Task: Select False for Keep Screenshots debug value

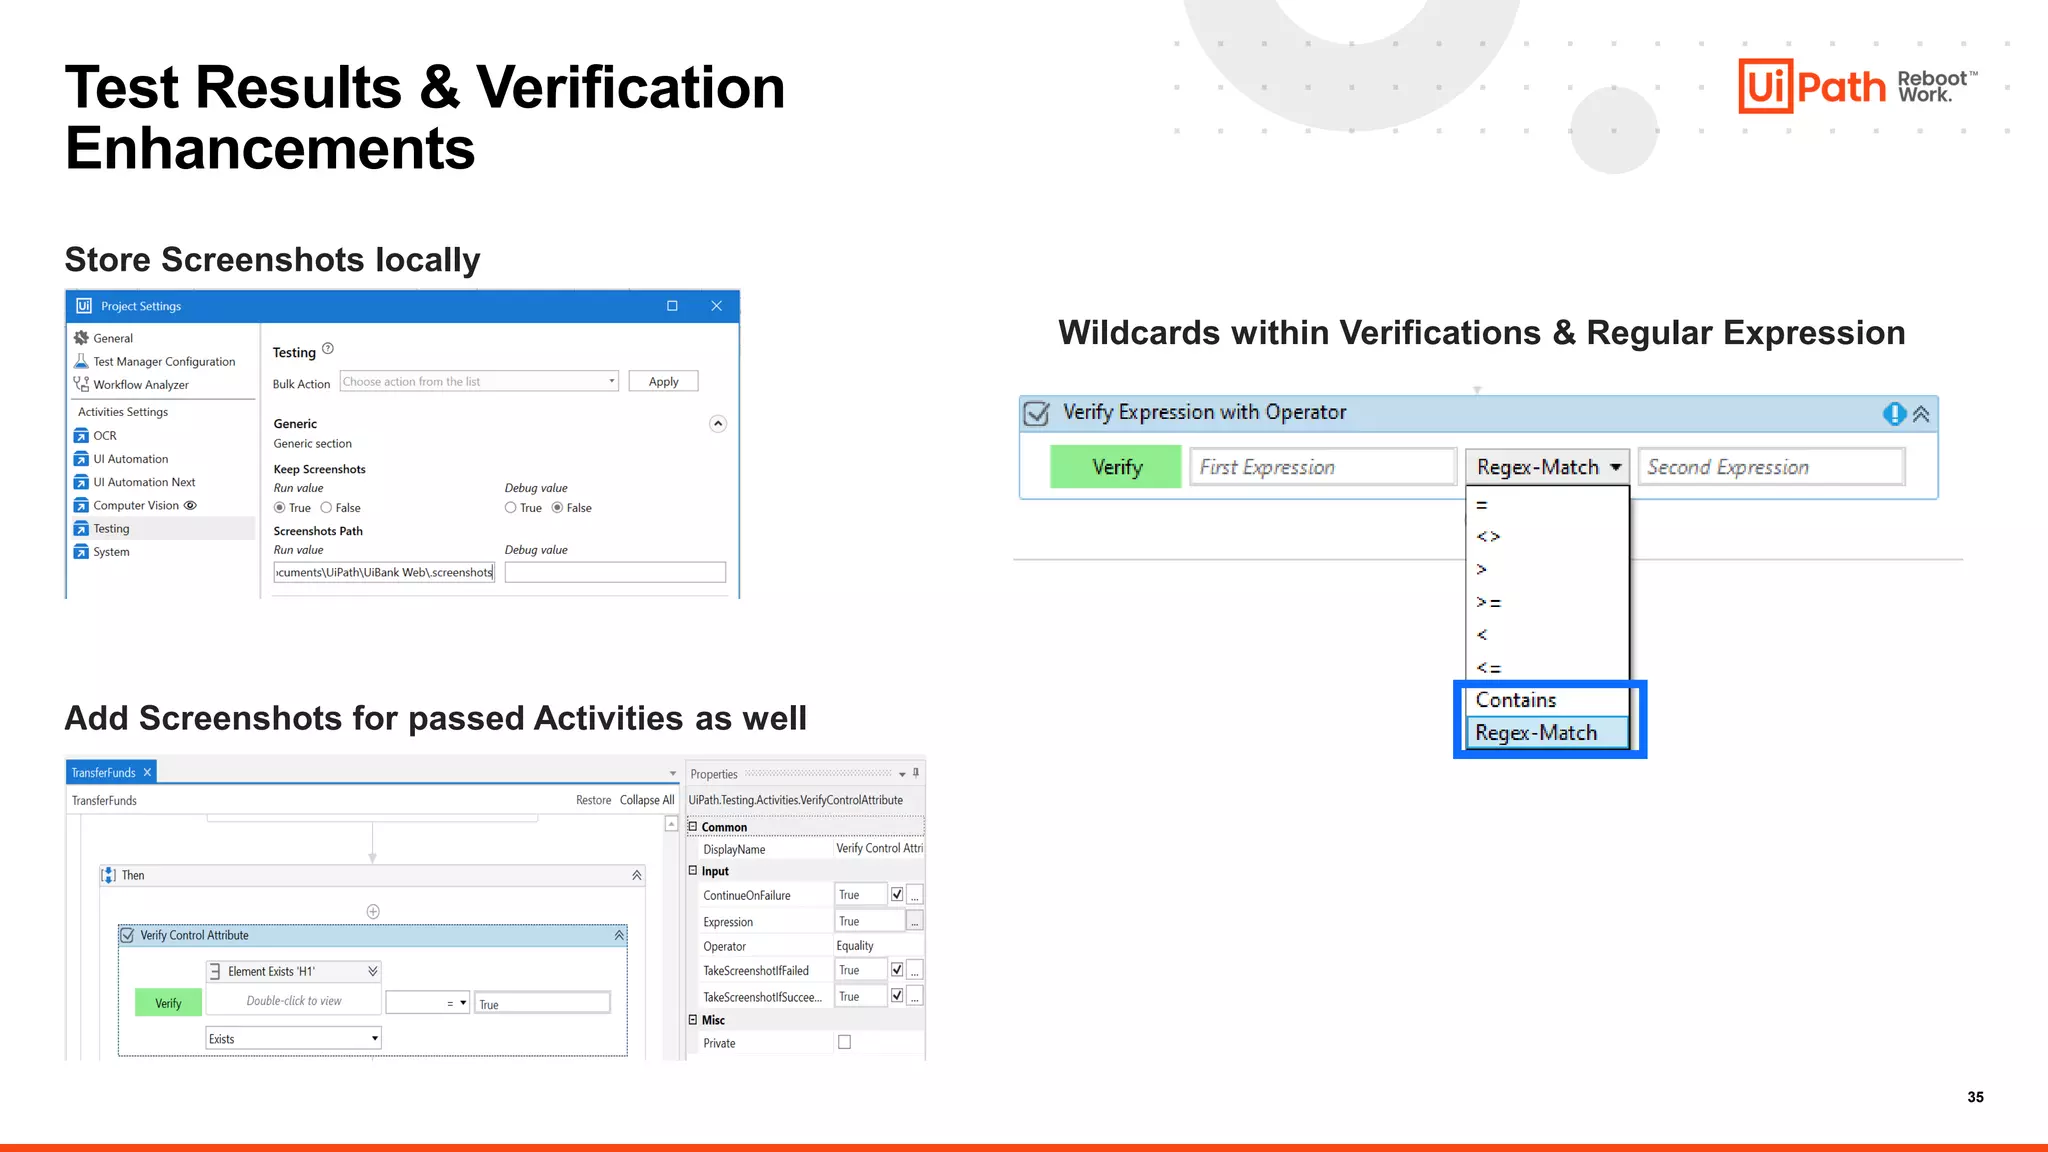Action: 558,508
